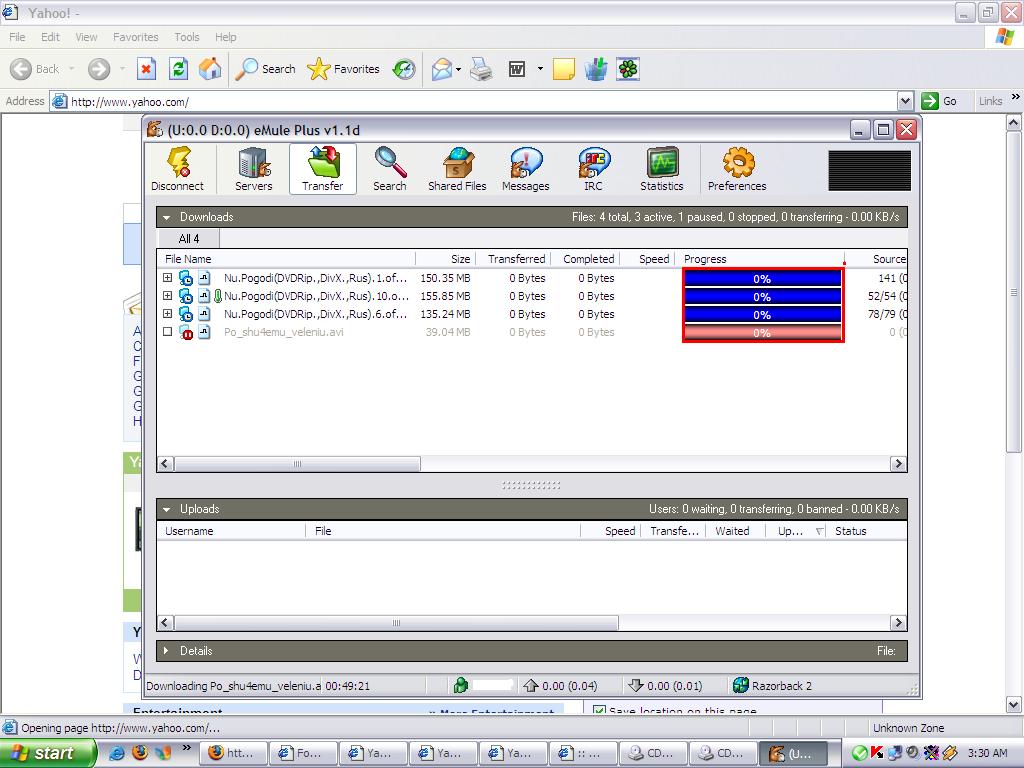Click the Edit with Word icon
Screen dimensions: 1024x768
click(x=517, y=69)
